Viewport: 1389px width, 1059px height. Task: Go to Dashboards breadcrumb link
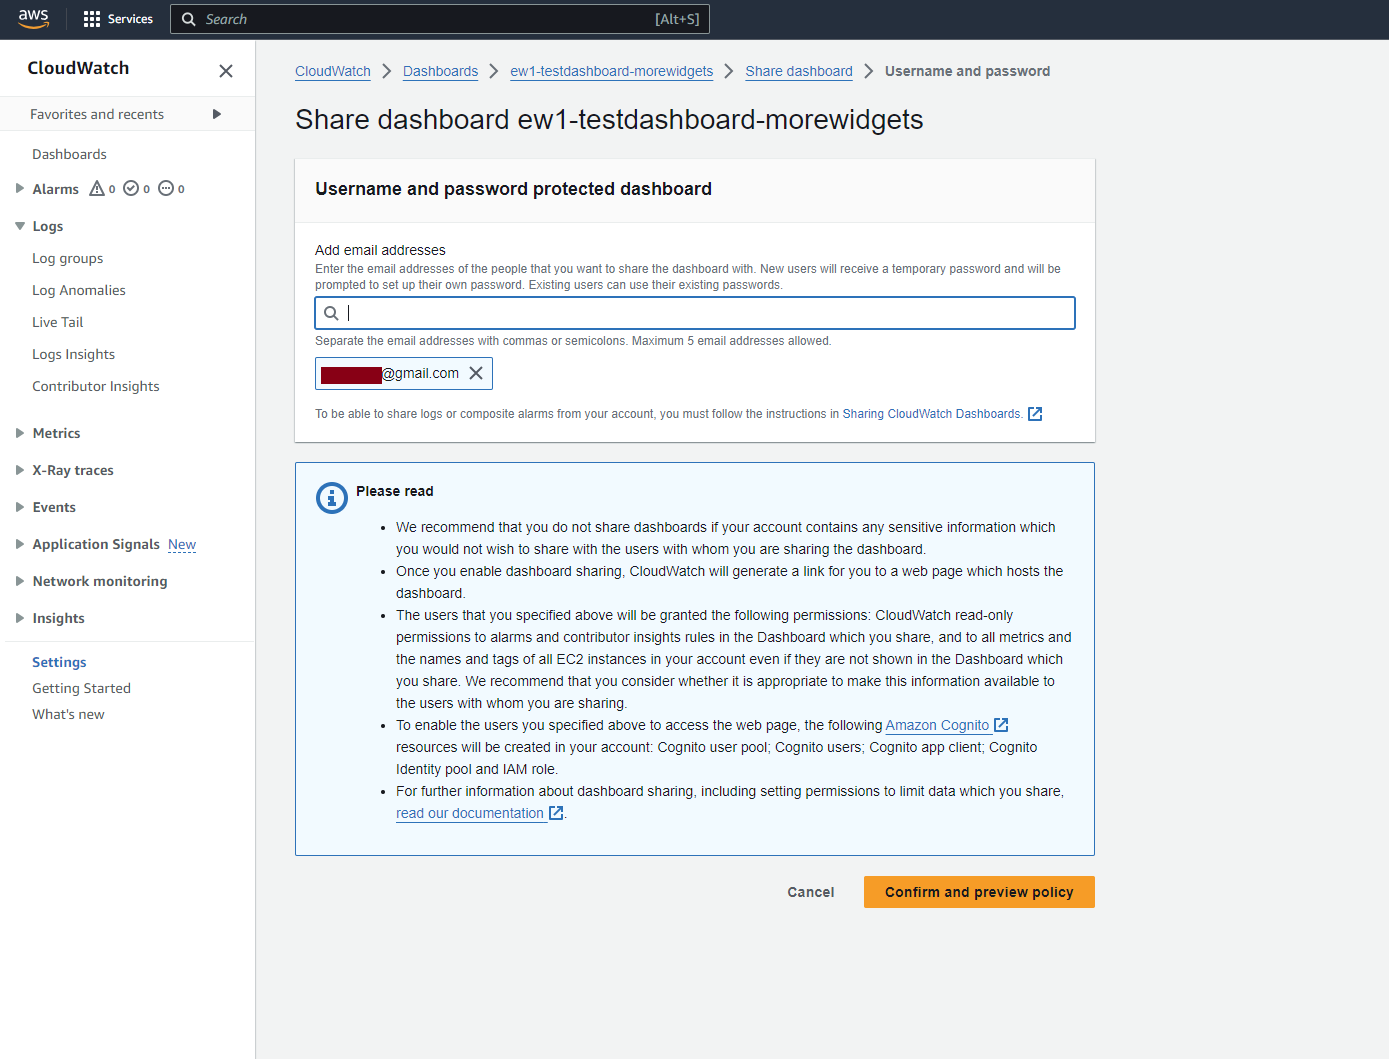click(x=440, y=71)
